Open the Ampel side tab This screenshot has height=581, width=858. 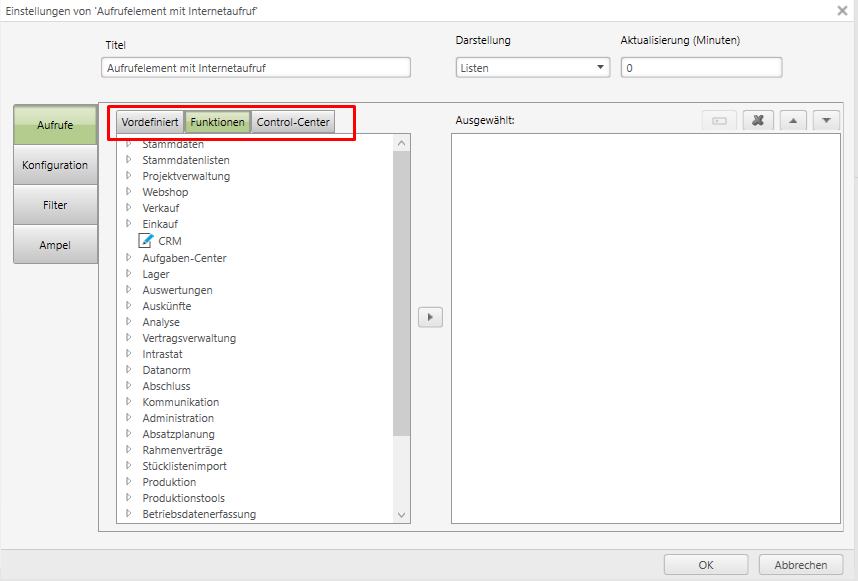[55, 245]
